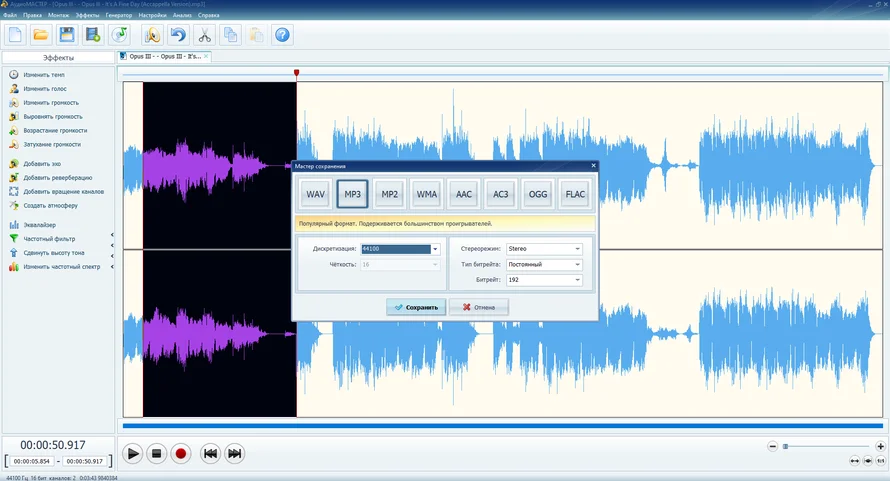
Task: Open the Правка menu
Action: click(32, 15)
